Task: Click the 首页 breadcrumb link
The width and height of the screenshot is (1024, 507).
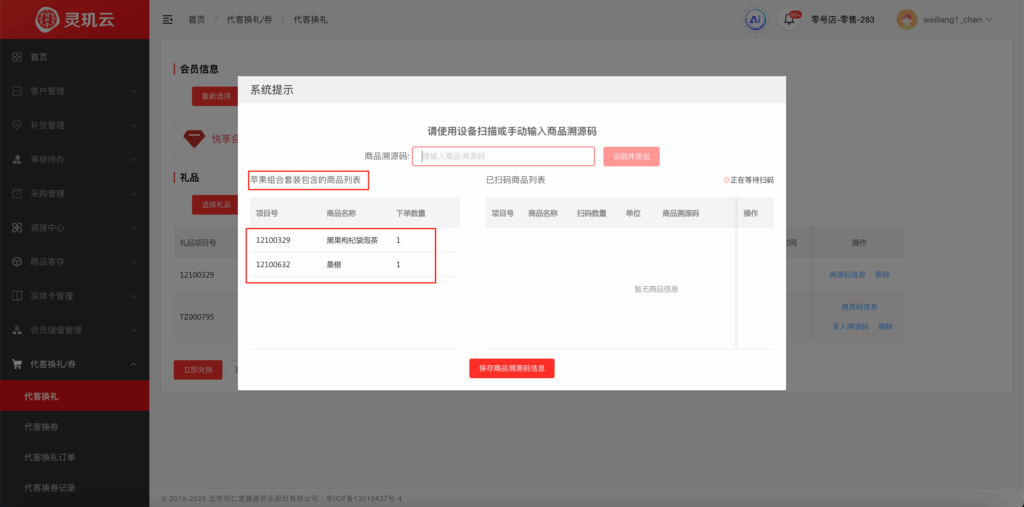Action: [x=197, y=19]
